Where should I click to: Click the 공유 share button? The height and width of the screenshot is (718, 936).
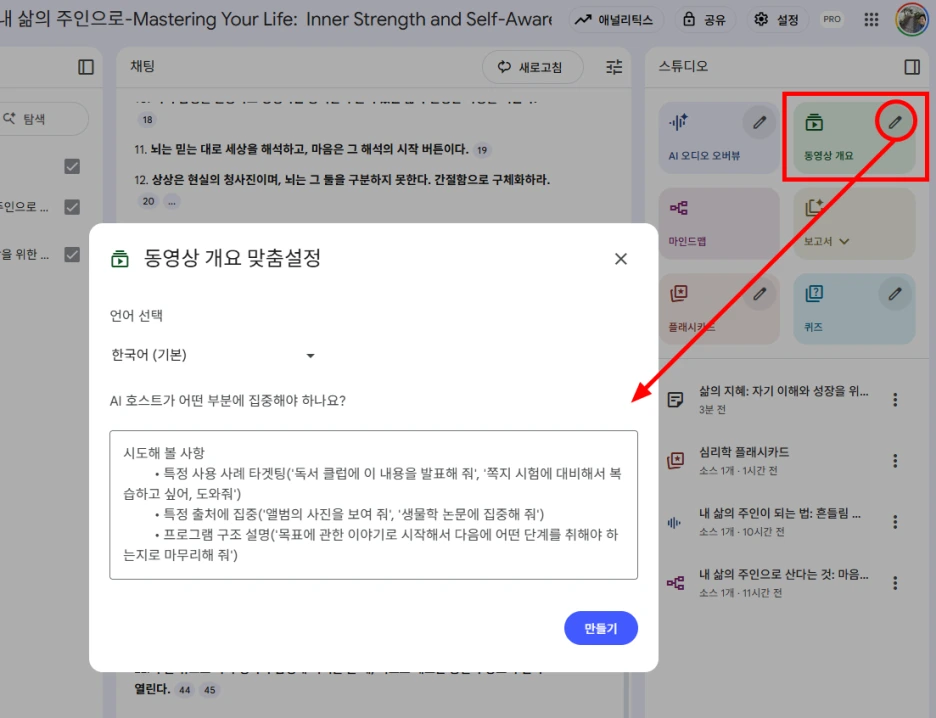coord(705,20)
